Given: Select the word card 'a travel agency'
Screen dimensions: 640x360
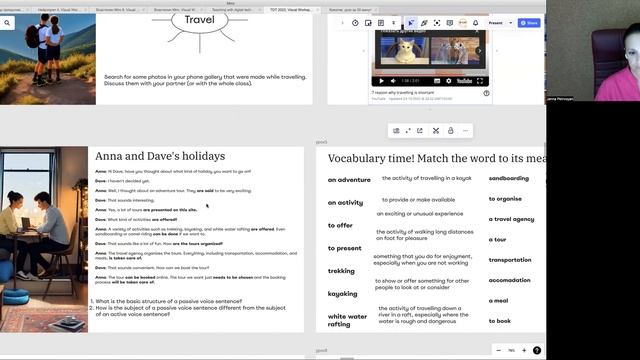Looking at the screenshot, I should click(x=511, y=219).
